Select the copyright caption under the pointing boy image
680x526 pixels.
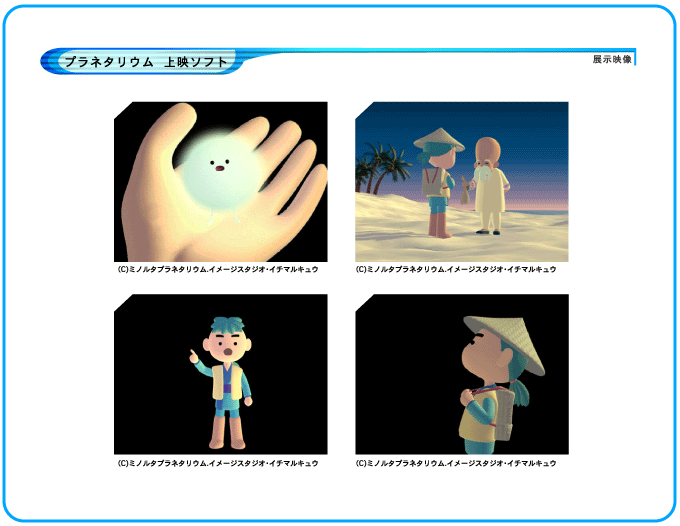218,463
